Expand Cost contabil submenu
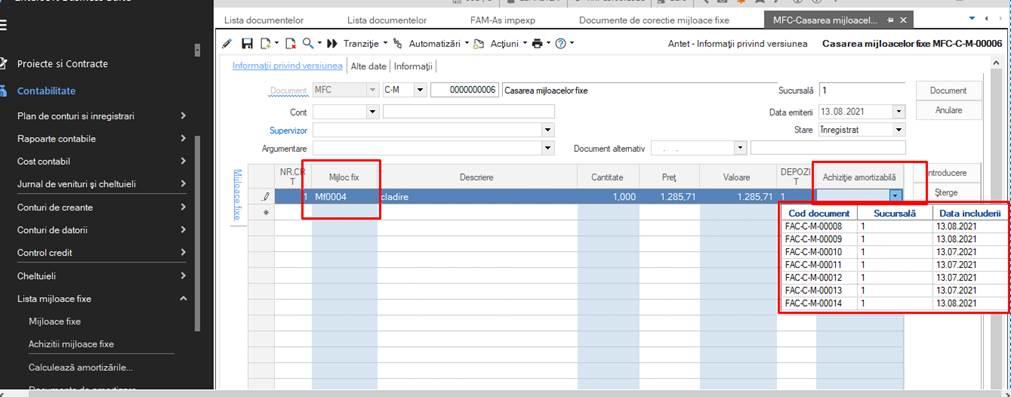1011x397 pixels. (x=183, y=161)
